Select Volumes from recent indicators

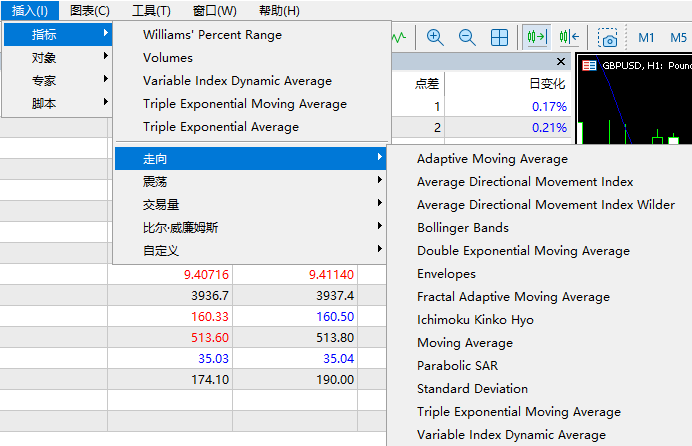(x=252, y=57)
